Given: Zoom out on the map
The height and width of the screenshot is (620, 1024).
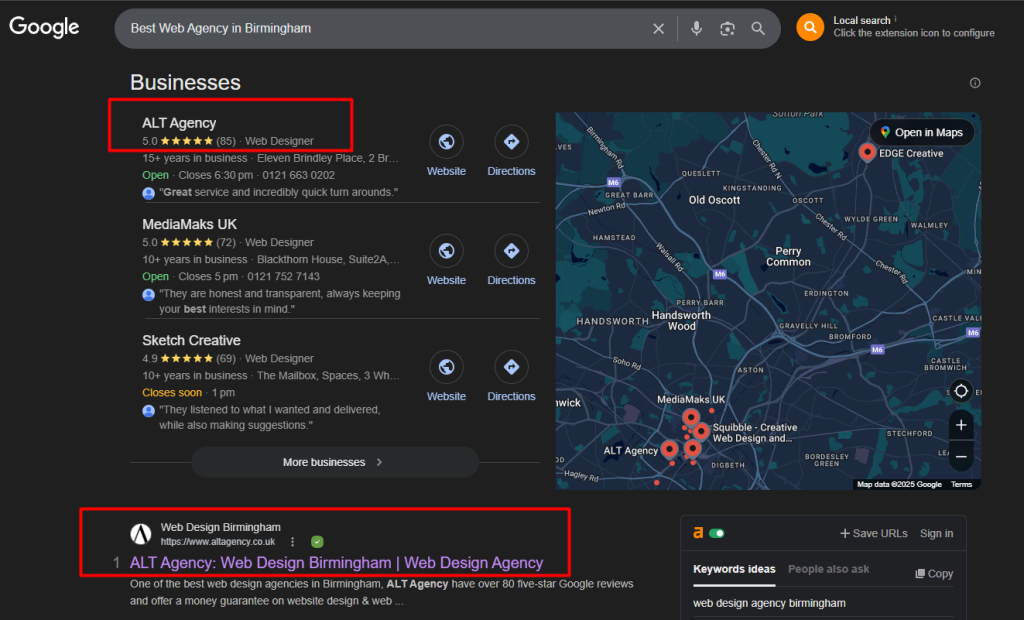Looking at the screenshot, I should click(x=961, y=457).
